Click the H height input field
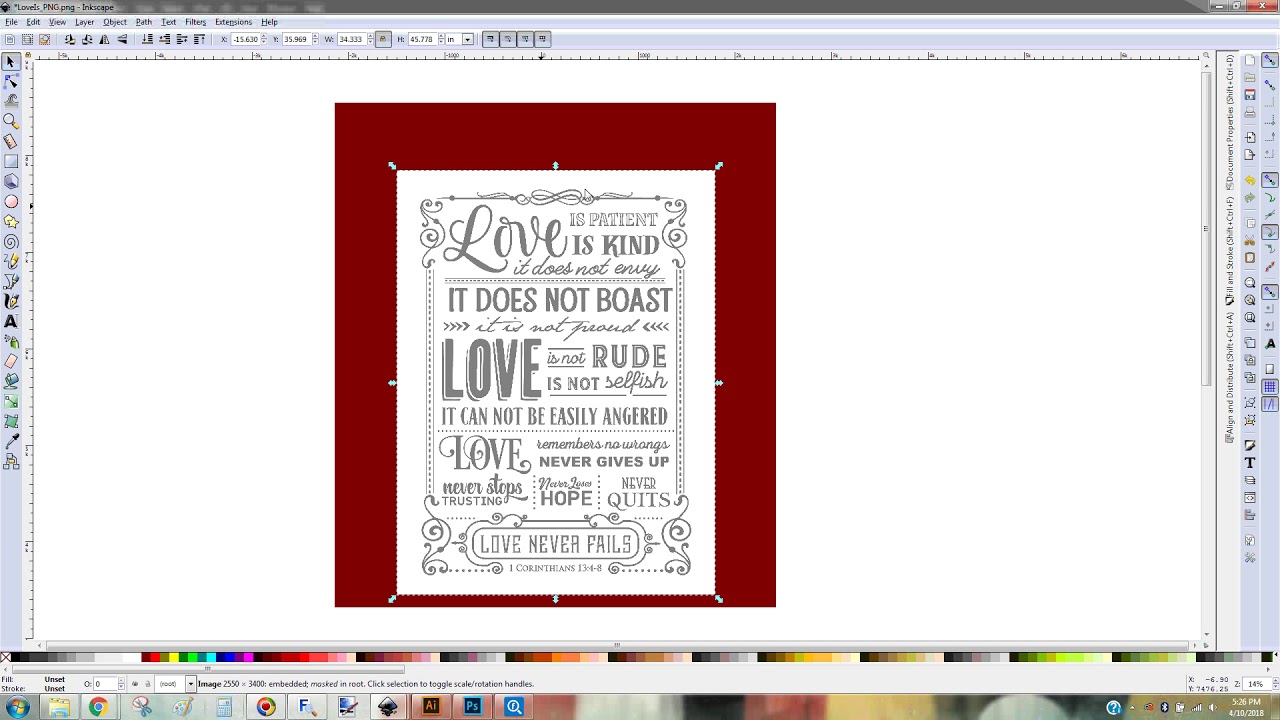Image resolution: width=1280 pixels, height=720 pixels. pos(422,39)
